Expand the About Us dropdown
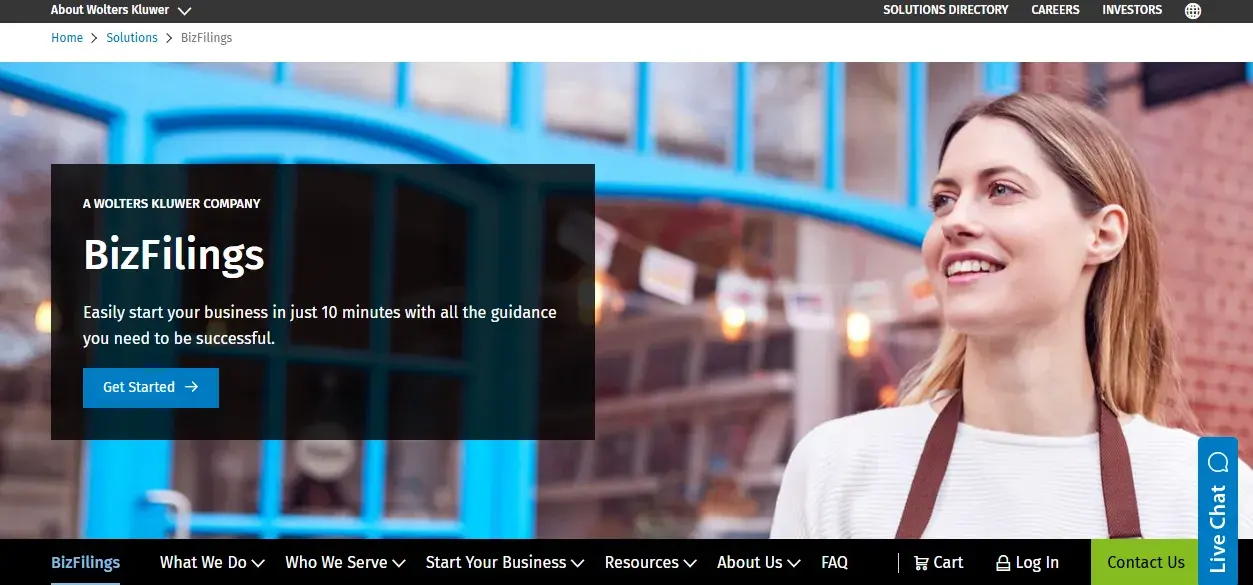1253x585 pixels. pyautogui.click(x=759, y=562)
